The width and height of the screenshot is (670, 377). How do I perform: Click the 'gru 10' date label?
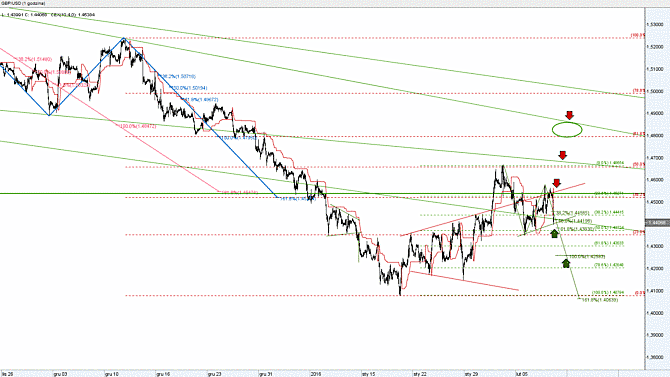click(x=112, y=374)
